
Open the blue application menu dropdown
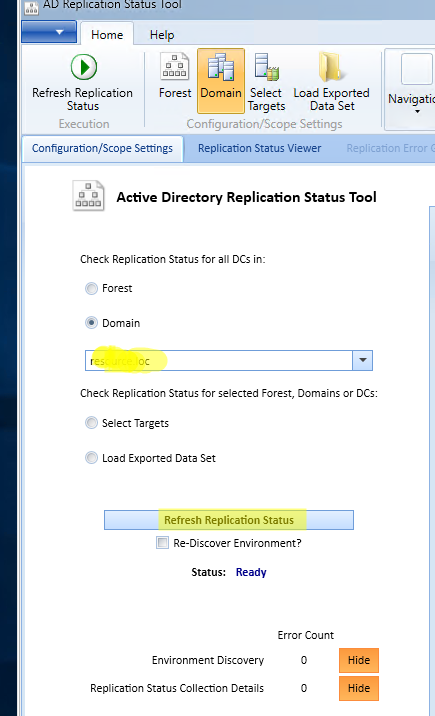(x=49, y=32)
